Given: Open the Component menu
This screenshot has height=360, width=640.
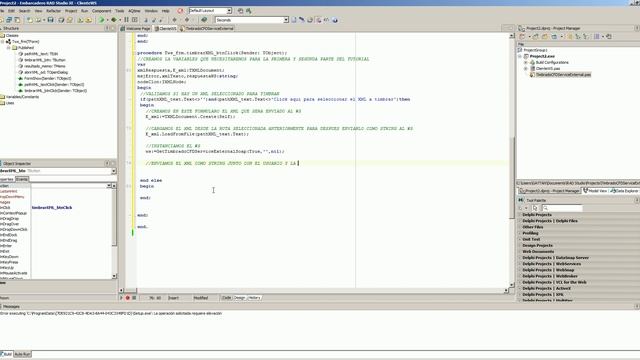Looking at the screenshot, I should [x=102, y=11].
